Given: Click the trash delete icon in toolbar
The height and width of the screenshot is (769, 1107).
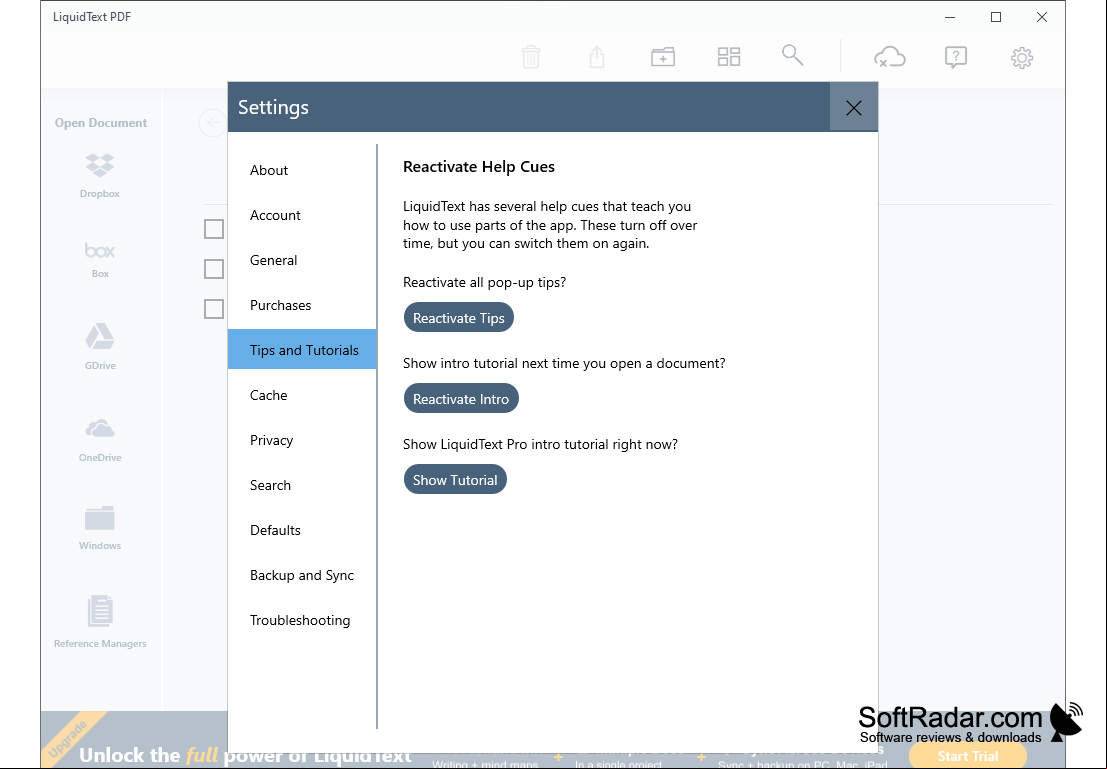Looking at the screenshot, I should [x=531, y=56].
